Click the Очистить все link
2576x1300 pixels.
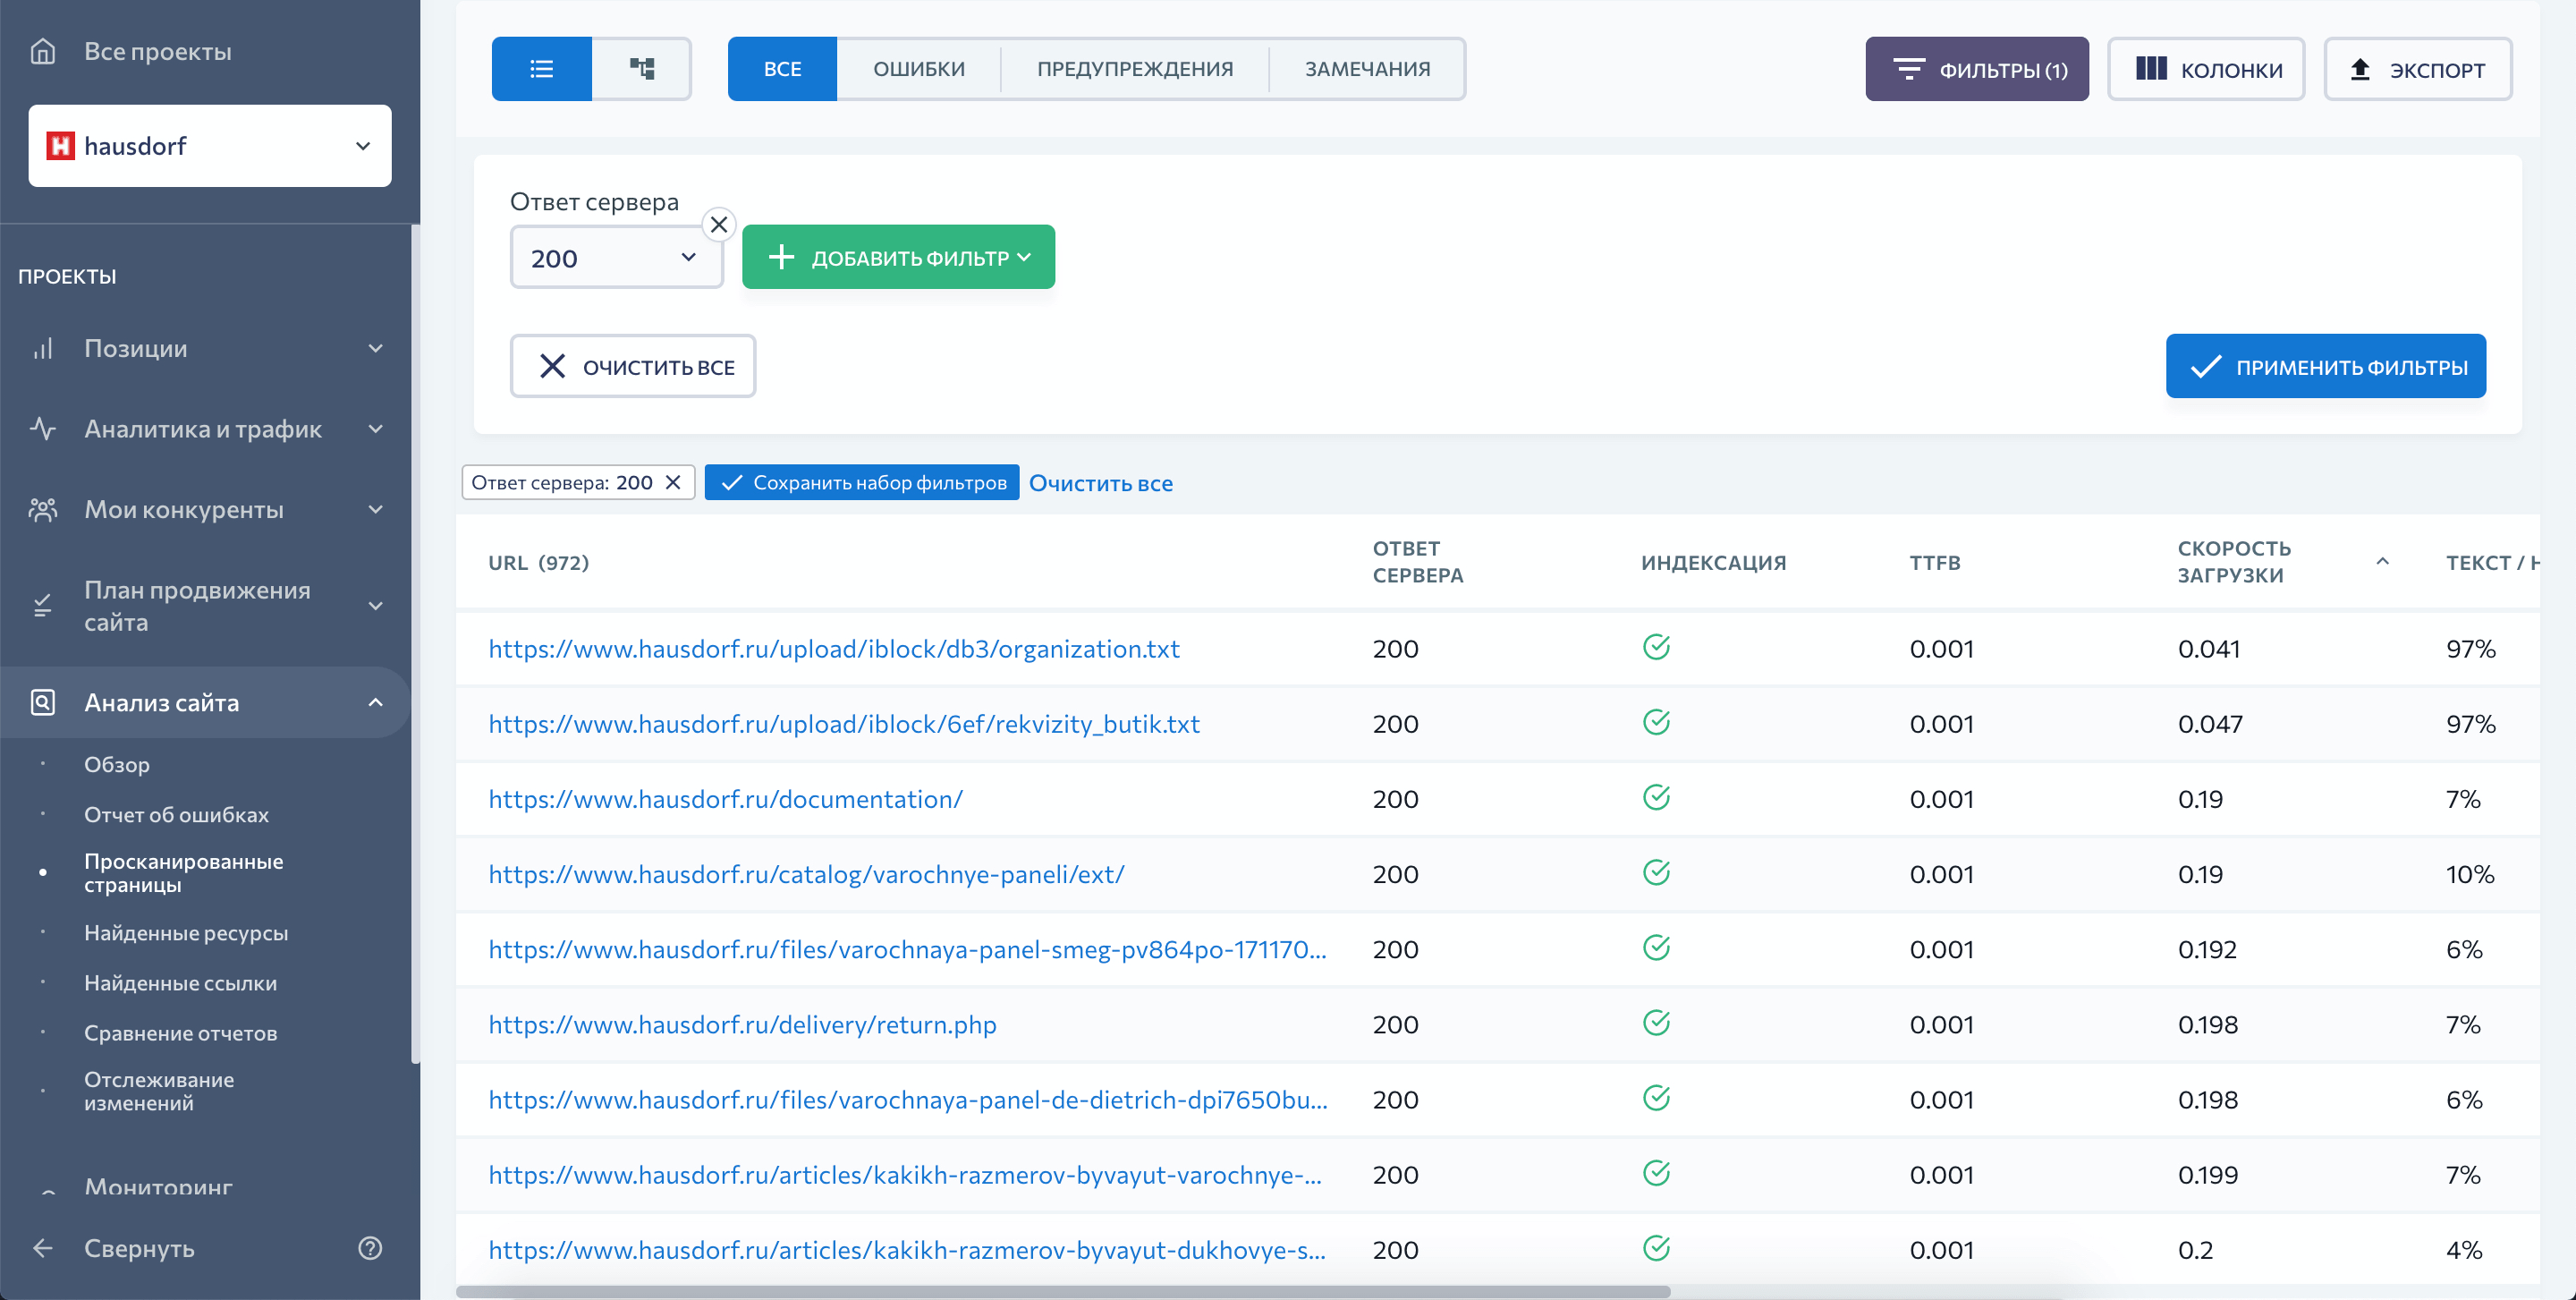click(1101, 483)
